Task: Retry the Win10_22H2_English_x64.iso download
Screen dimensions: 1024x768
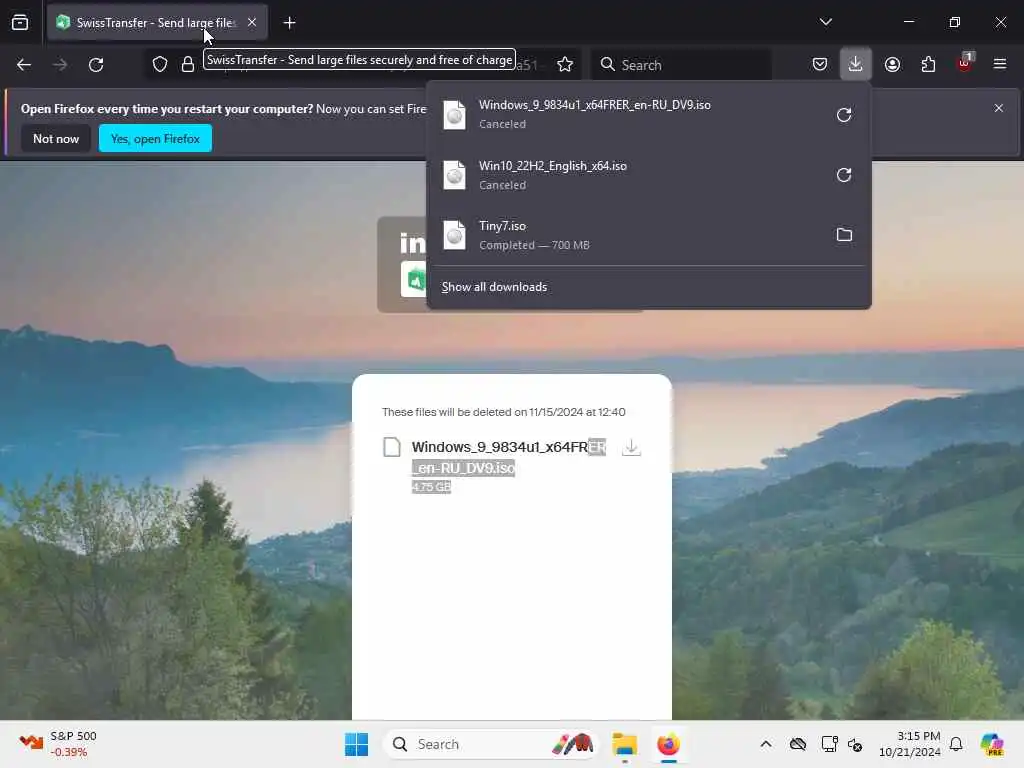Action: pos(844,175)
